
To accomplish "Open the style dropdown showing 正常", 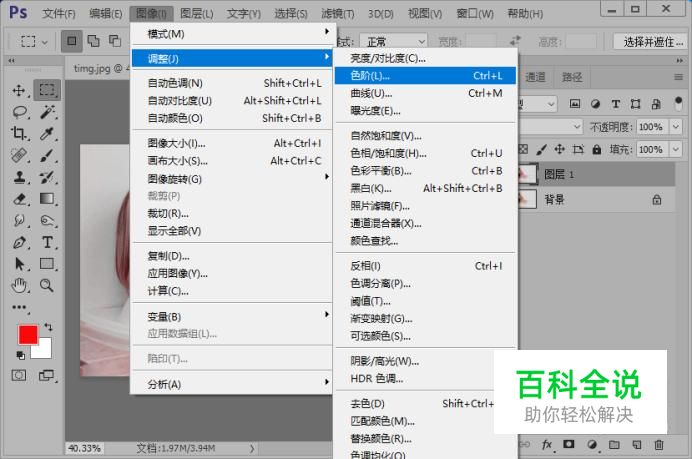I will [x=393, y=42].
